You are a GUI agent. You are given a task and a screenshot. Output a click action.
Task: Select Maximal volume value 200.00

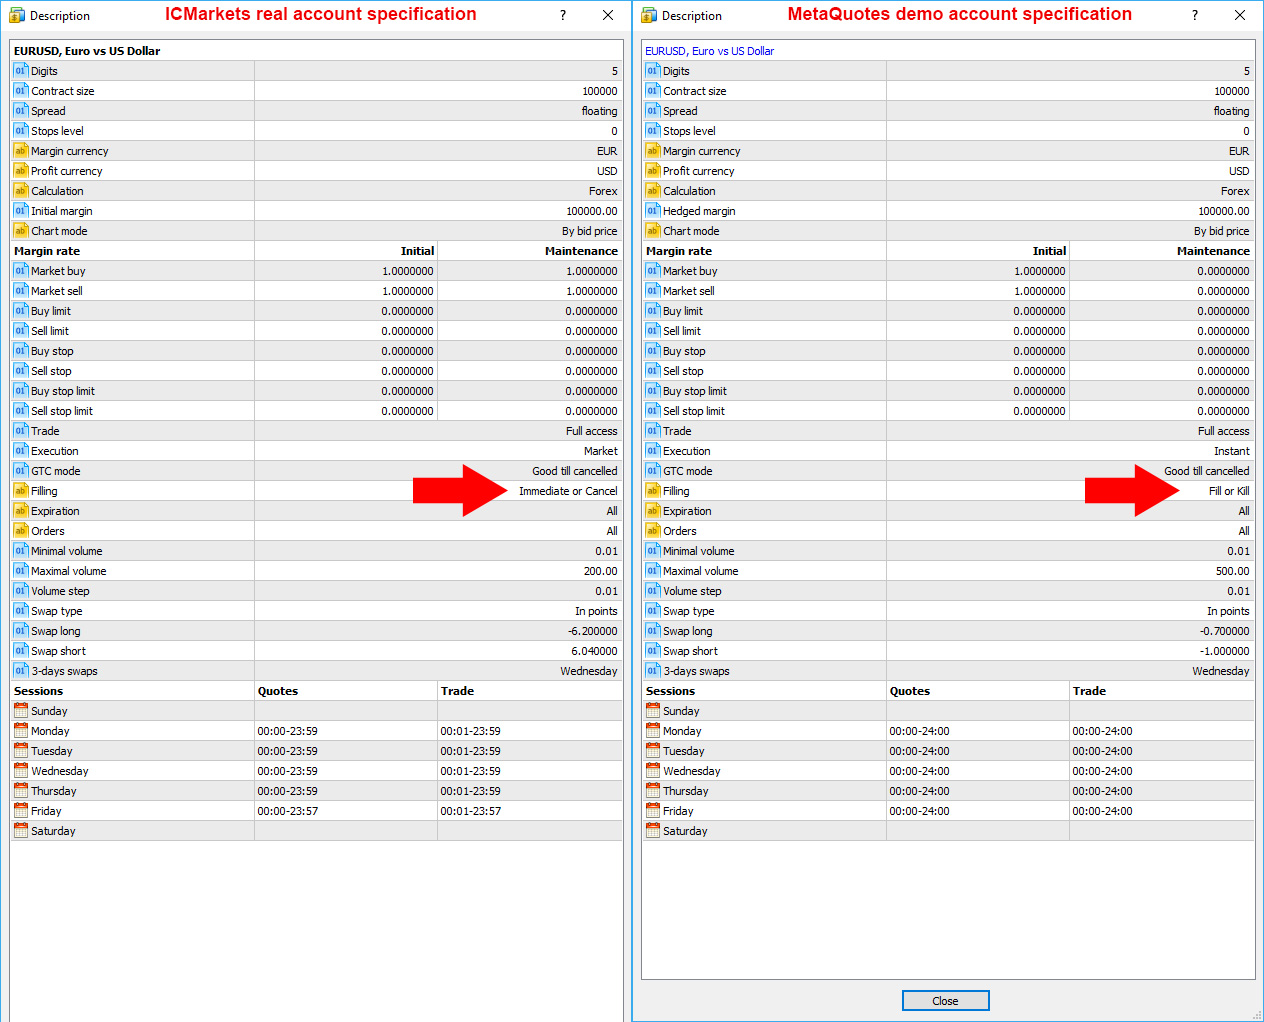point(601,571)
